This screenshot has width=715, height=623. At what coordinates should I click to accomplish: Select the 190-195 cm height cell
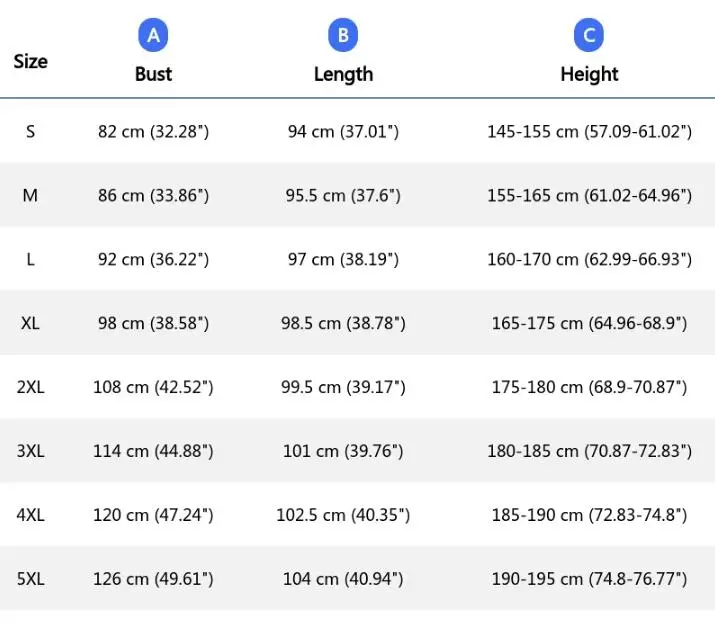click(x=589, y=579)
